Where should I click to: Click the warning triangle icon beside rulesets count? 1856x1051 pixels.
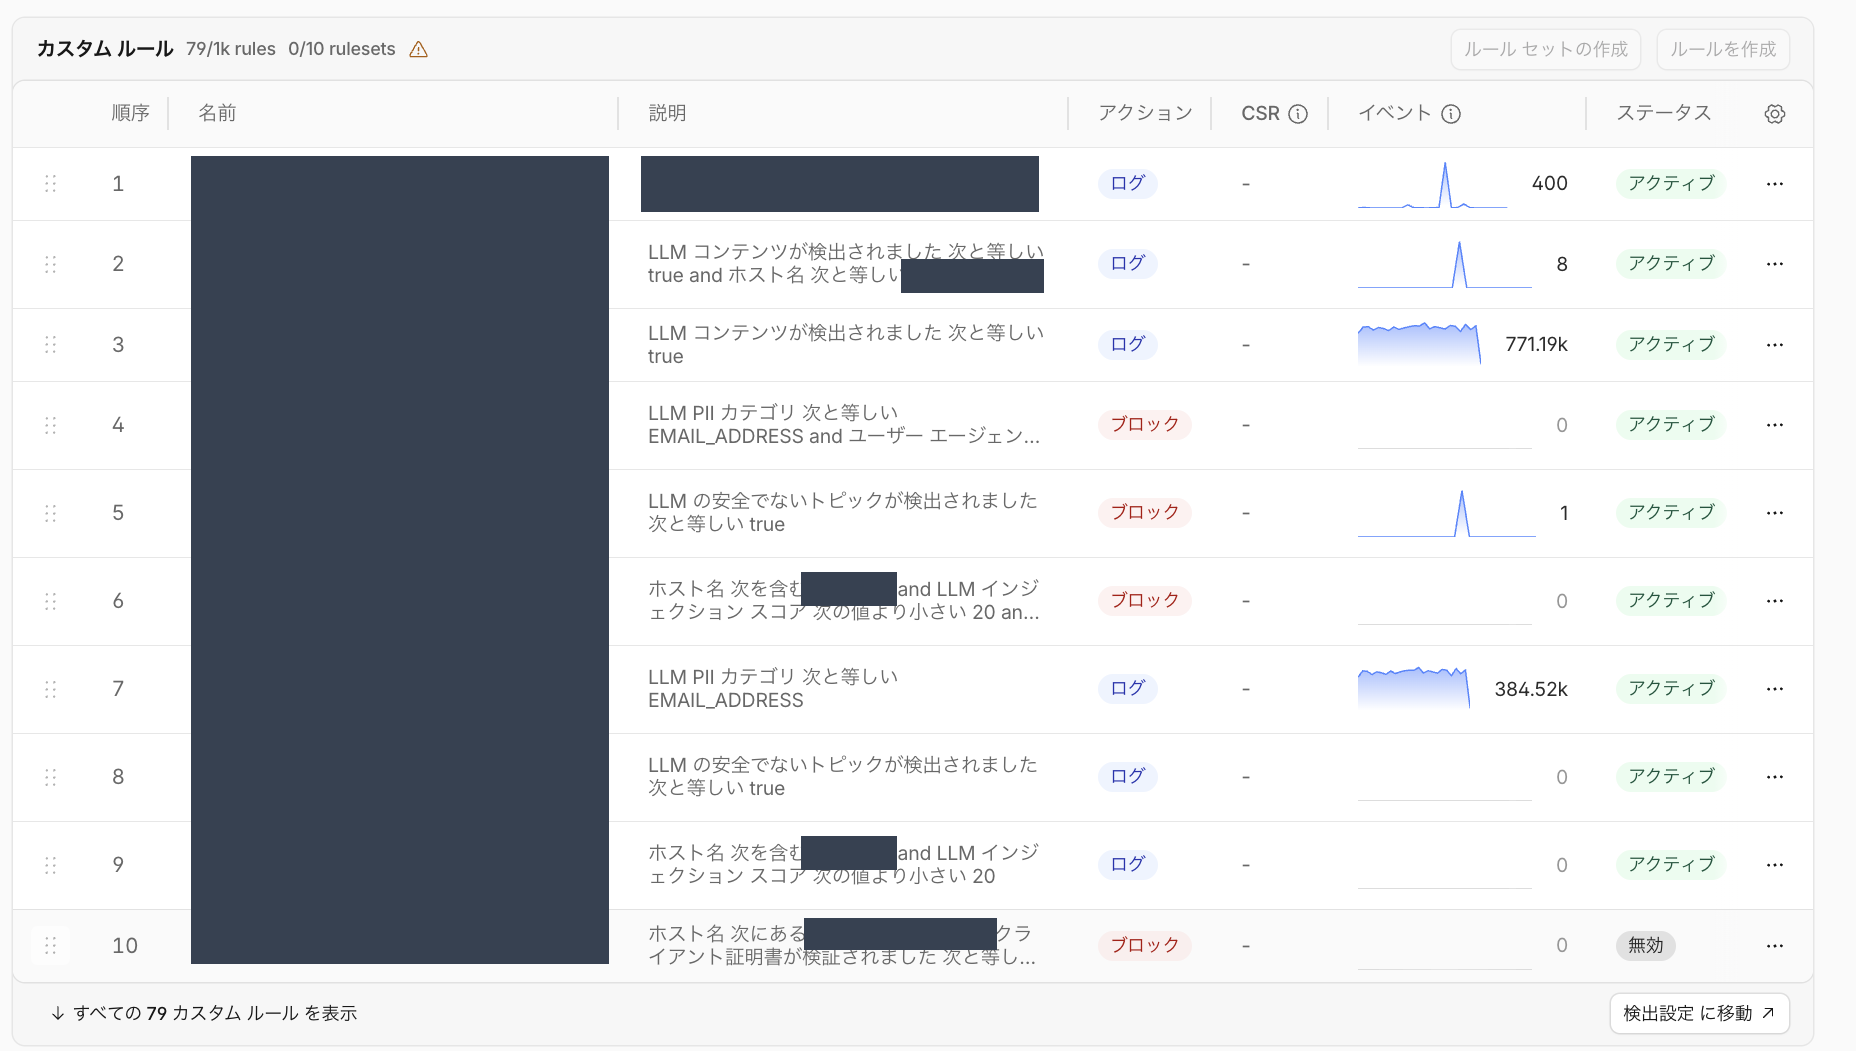(x=418, y=49)
